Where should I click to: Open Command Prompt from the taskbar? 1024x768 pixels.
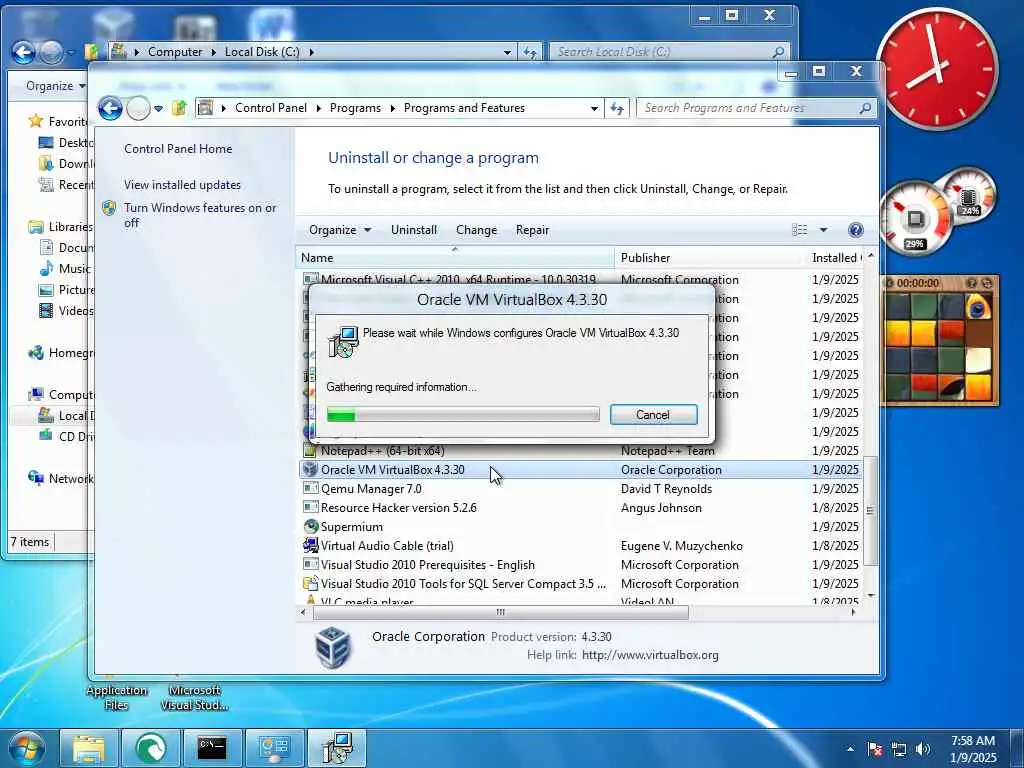point(212,748)
